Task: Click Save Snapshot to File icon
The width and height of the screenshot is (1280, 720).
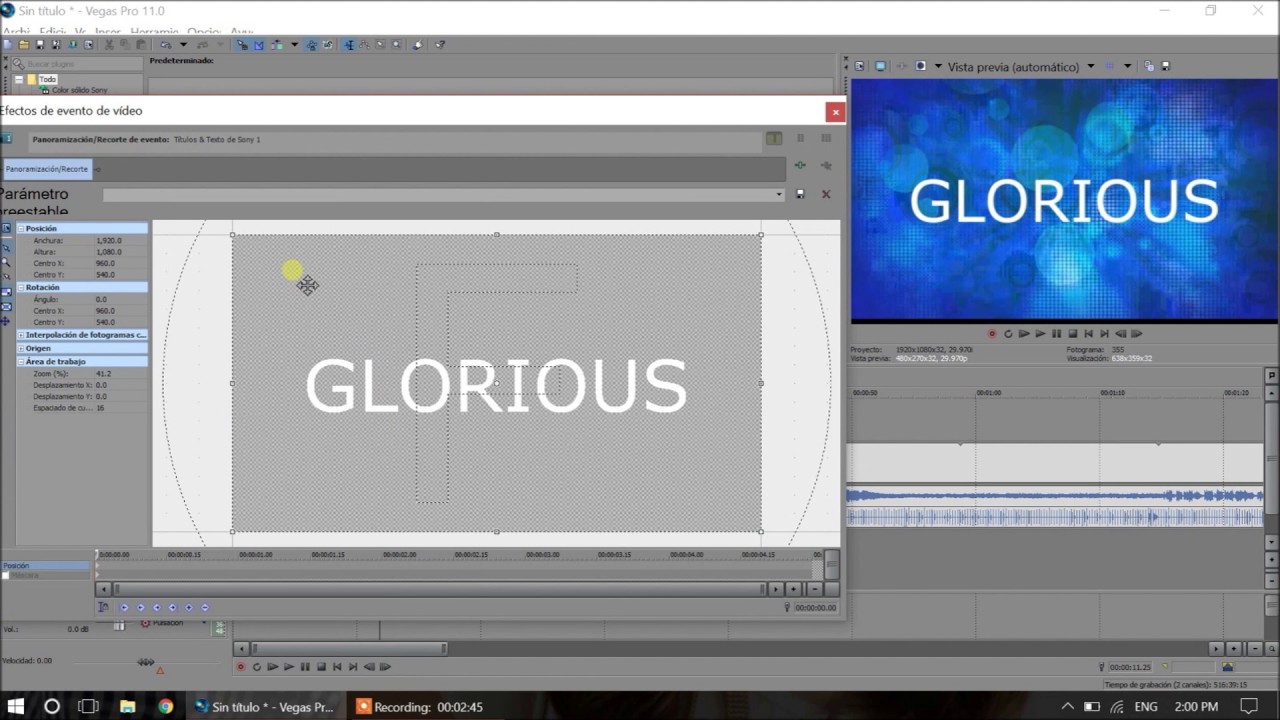Action: pyautogui.click(x=1166, y=66)
